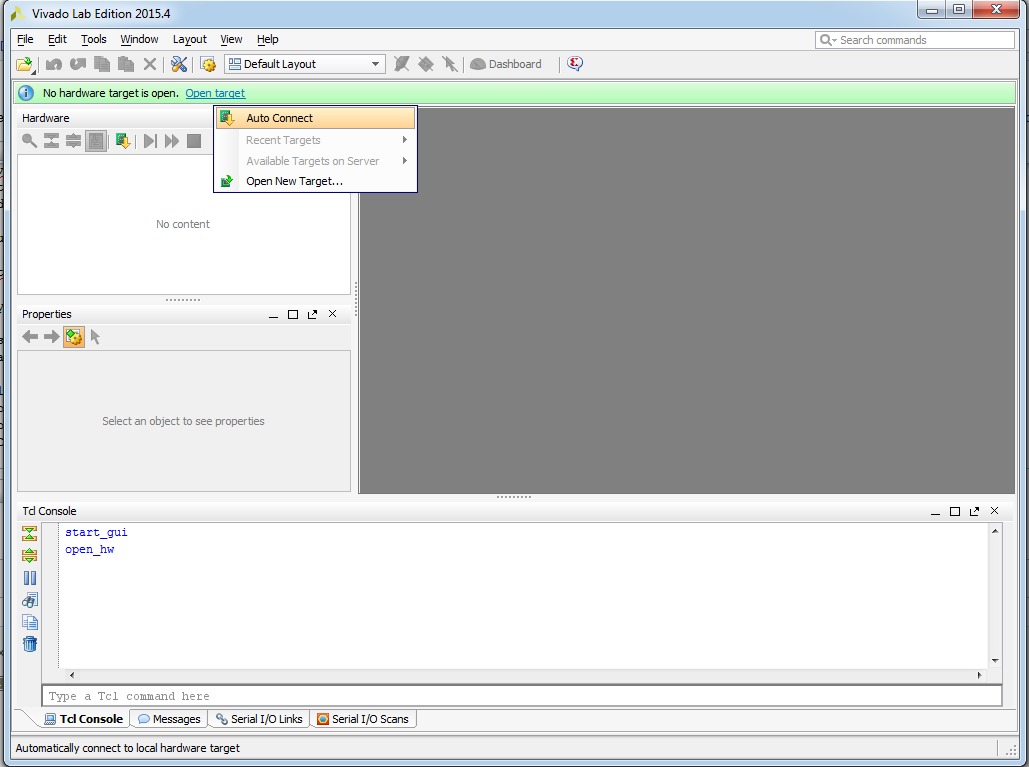Screen dimensions: 1029x767
Task: Click the Properties panel forward arrow
Action: [52, 337]
